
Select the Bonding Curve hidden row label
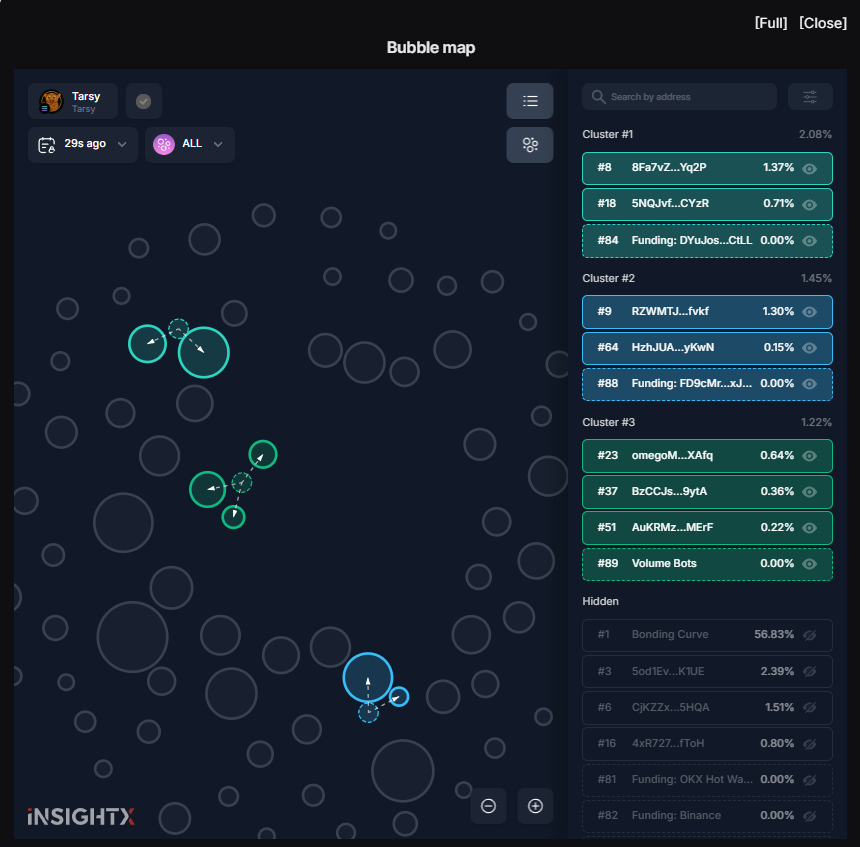click(x=670, y=634)
